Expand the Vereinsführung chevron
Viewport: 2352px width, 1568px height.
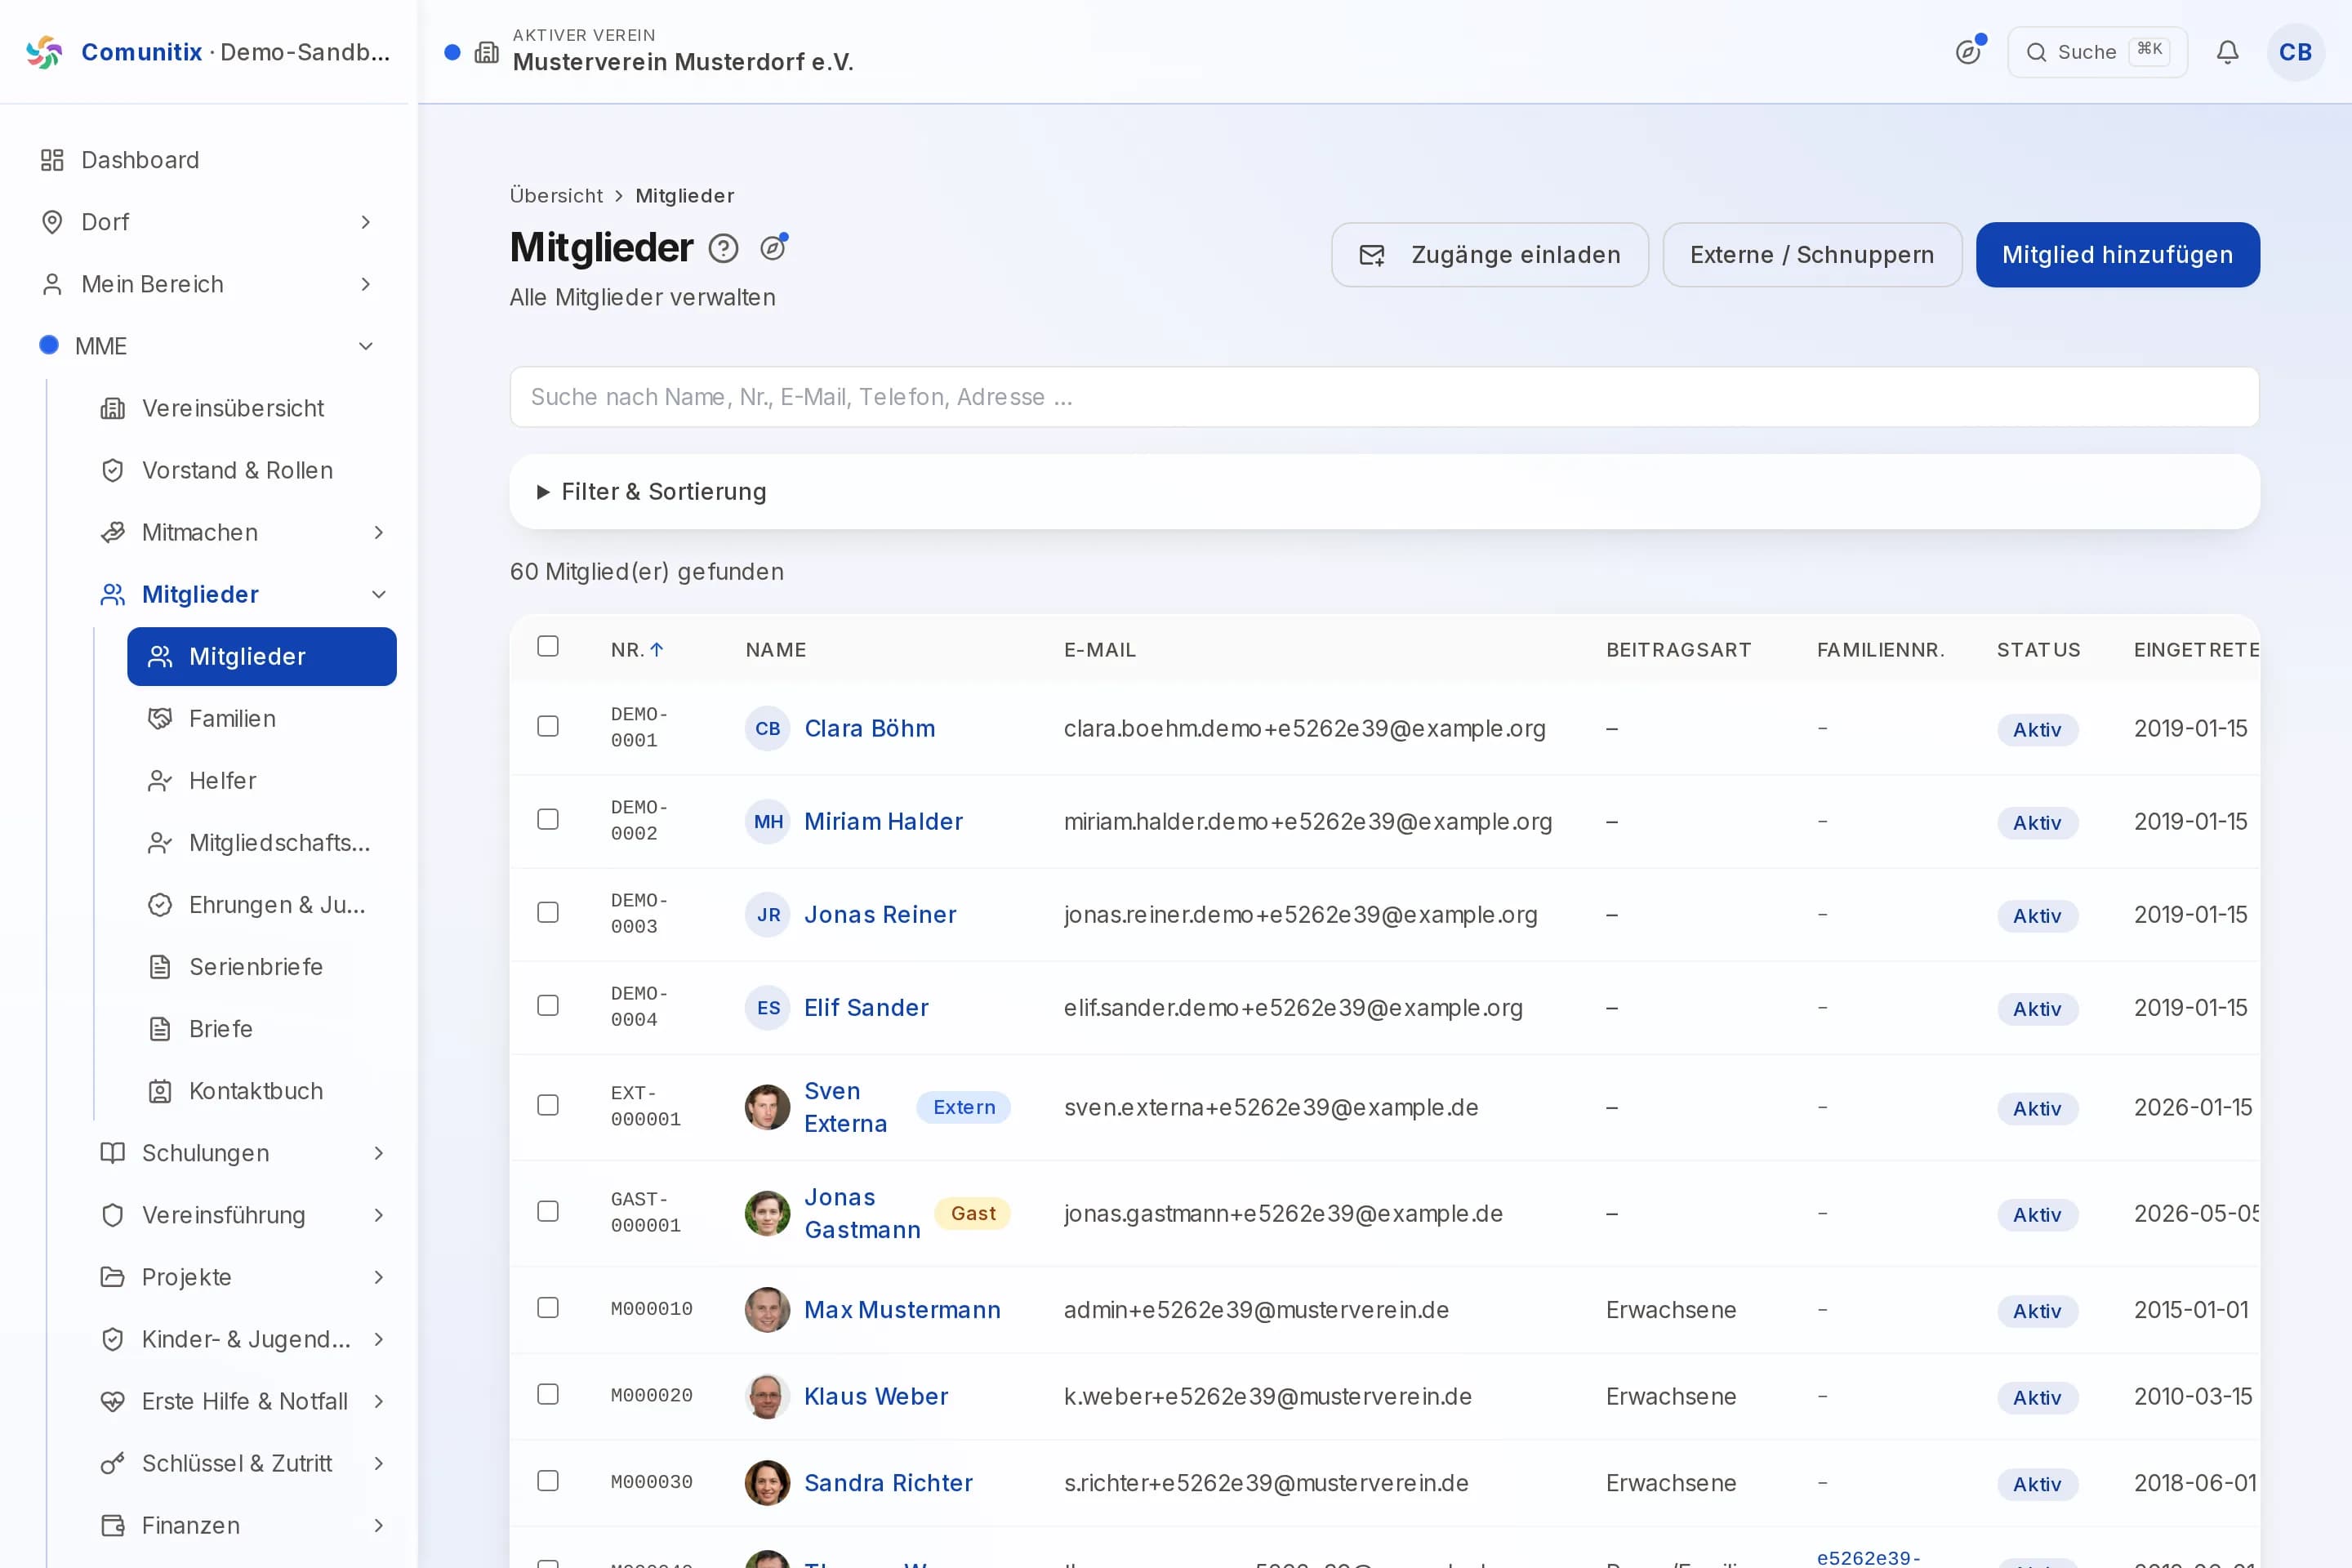(379, 1214)
